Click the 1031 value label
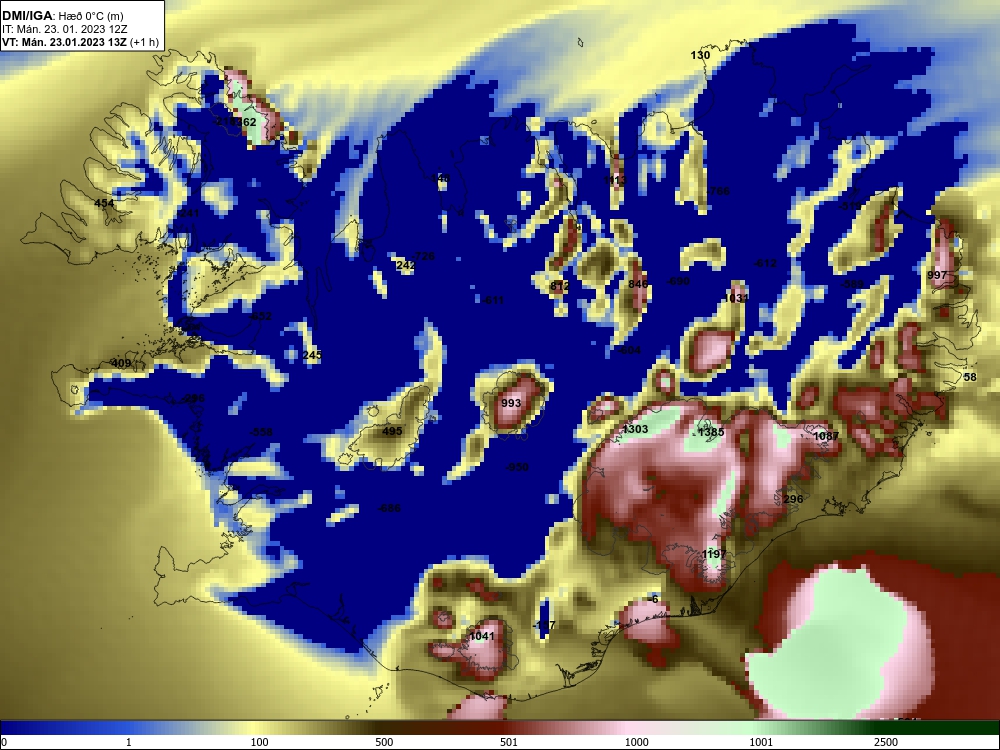 (736, 298)
